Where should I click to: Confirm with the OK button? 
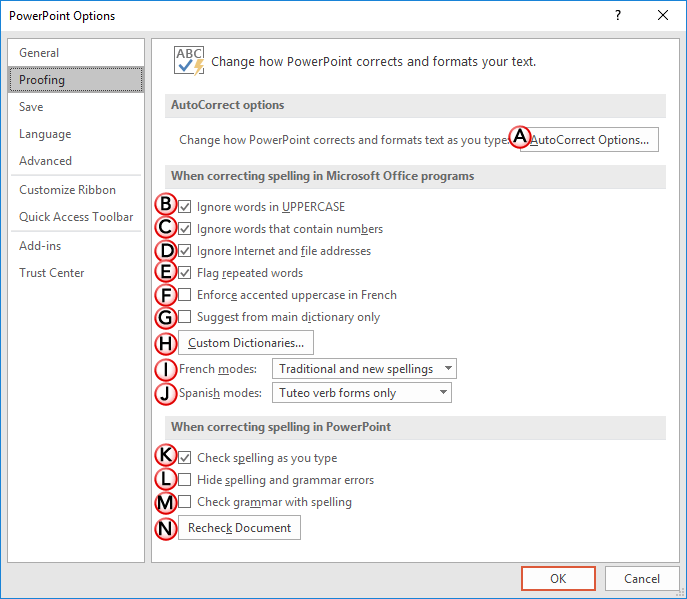click(558, 578)
